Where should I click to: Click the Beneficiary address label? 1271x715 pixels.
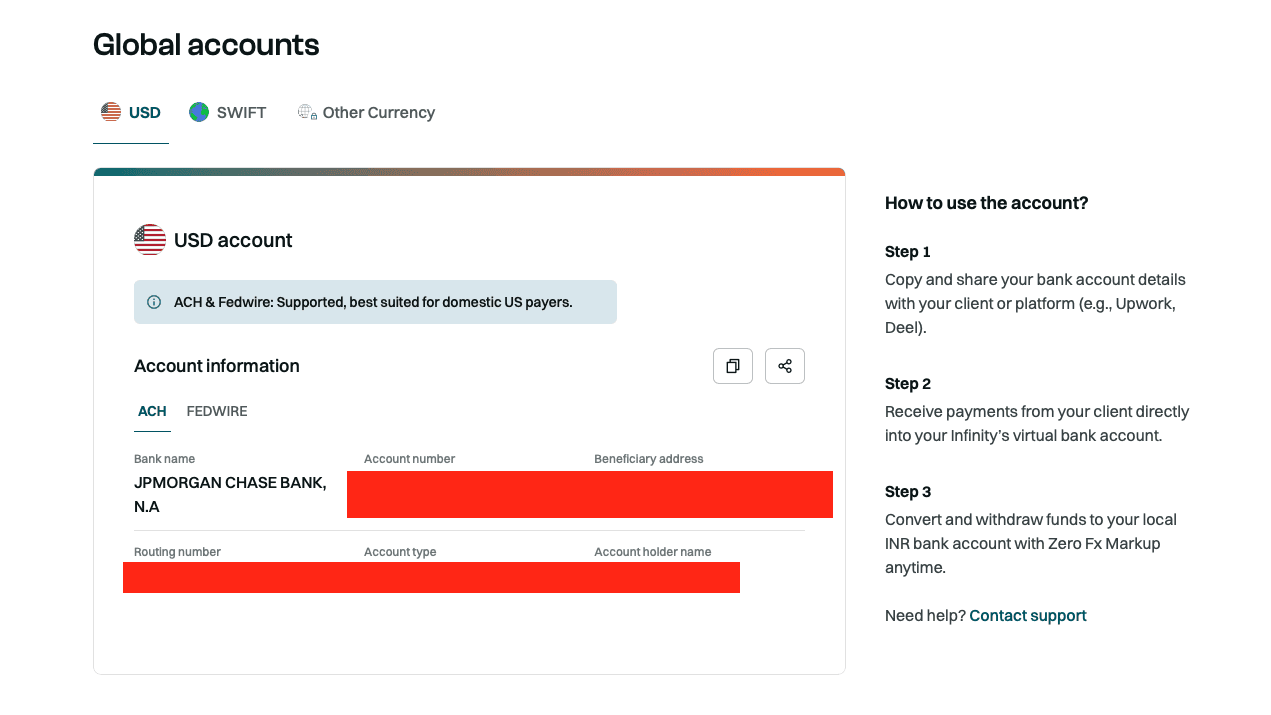(649, 459)
